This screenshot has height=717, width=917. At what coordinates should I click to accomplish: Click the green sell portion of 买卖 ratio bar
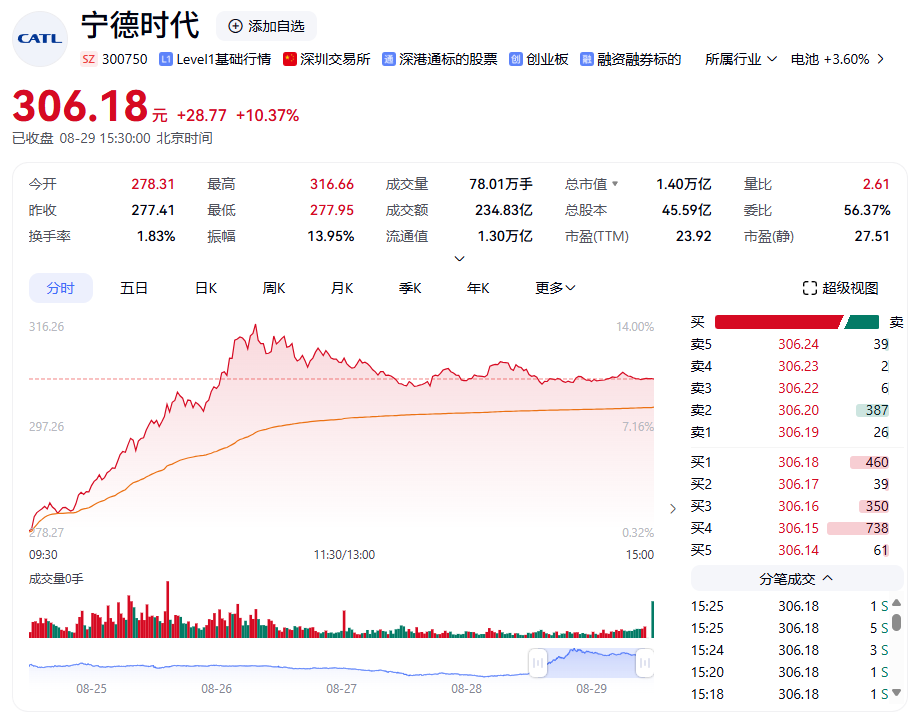point(862,322)
